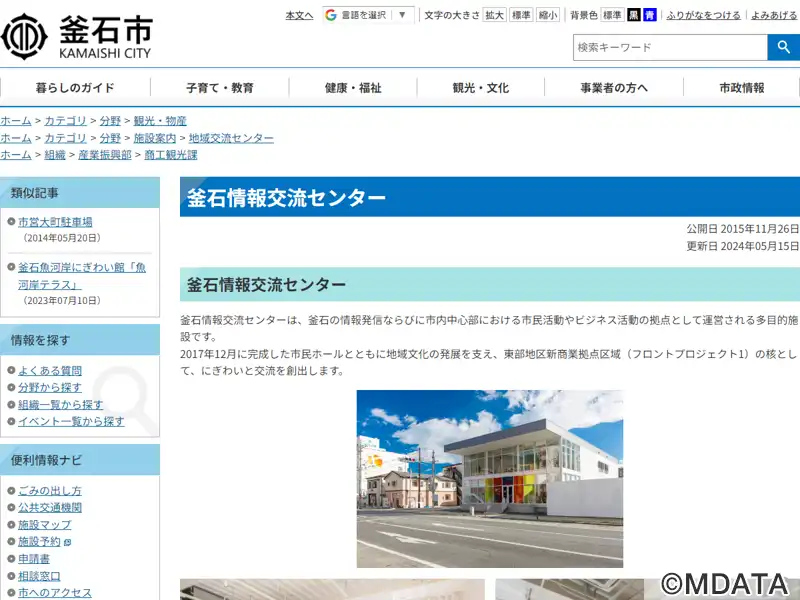Image resolution: width=800 pixels, height=600 pixels.
Task: Click 組織一覧から探す link
Action: coord(61,405)
